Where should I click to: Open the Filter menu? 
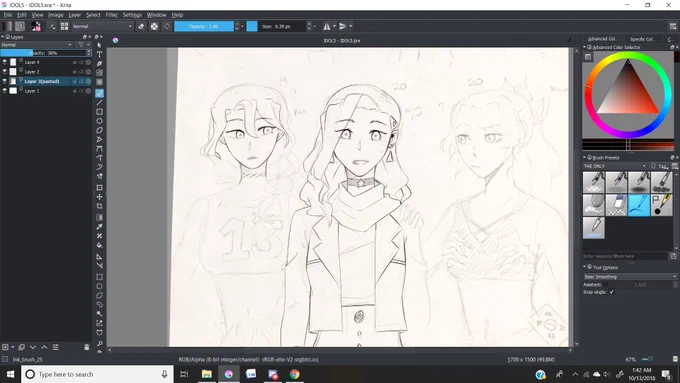pos(111,15)
